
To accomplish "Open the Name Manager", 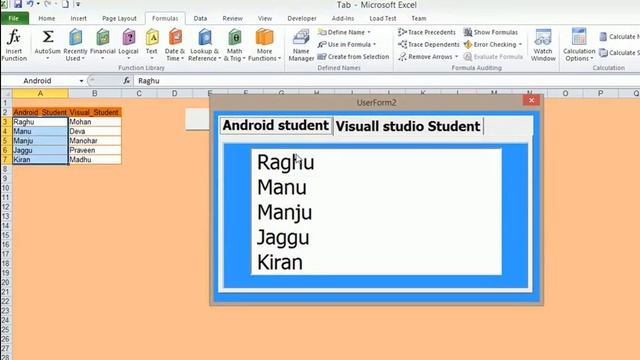I will [x=301, y=45].
